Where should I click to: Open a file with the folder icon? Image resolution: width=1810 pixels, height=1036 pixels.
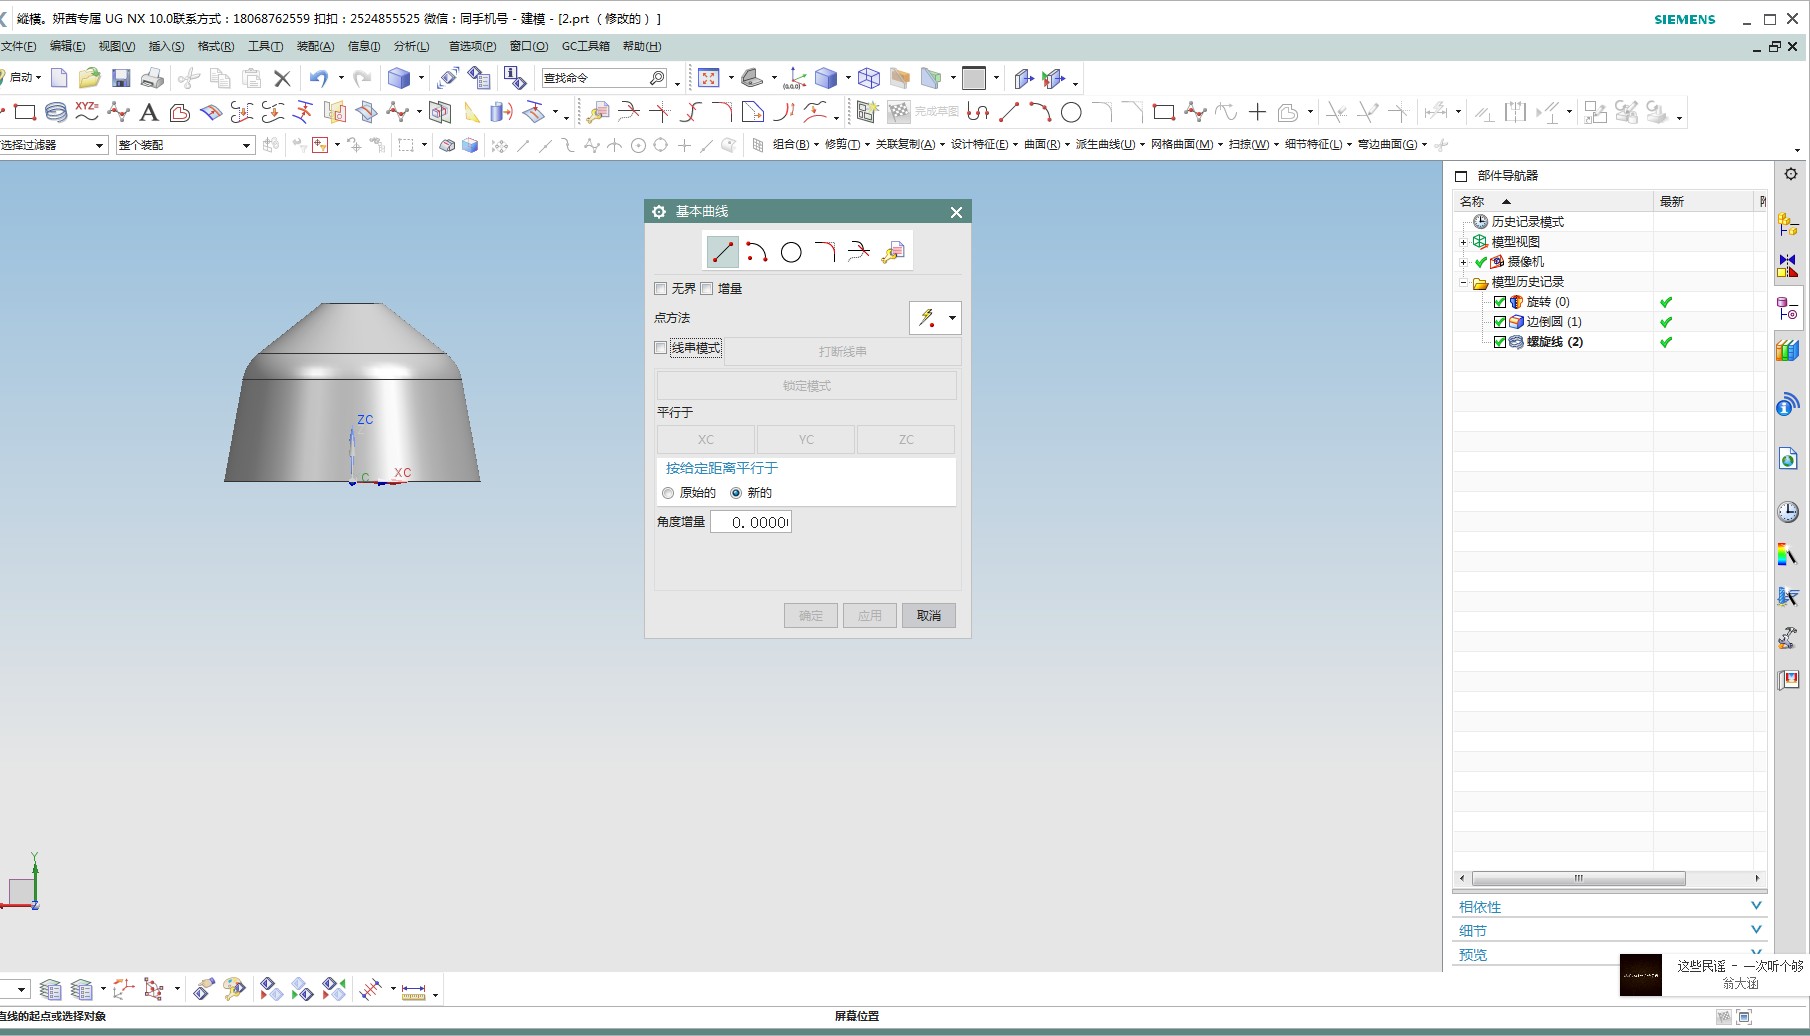coord(89,78)
